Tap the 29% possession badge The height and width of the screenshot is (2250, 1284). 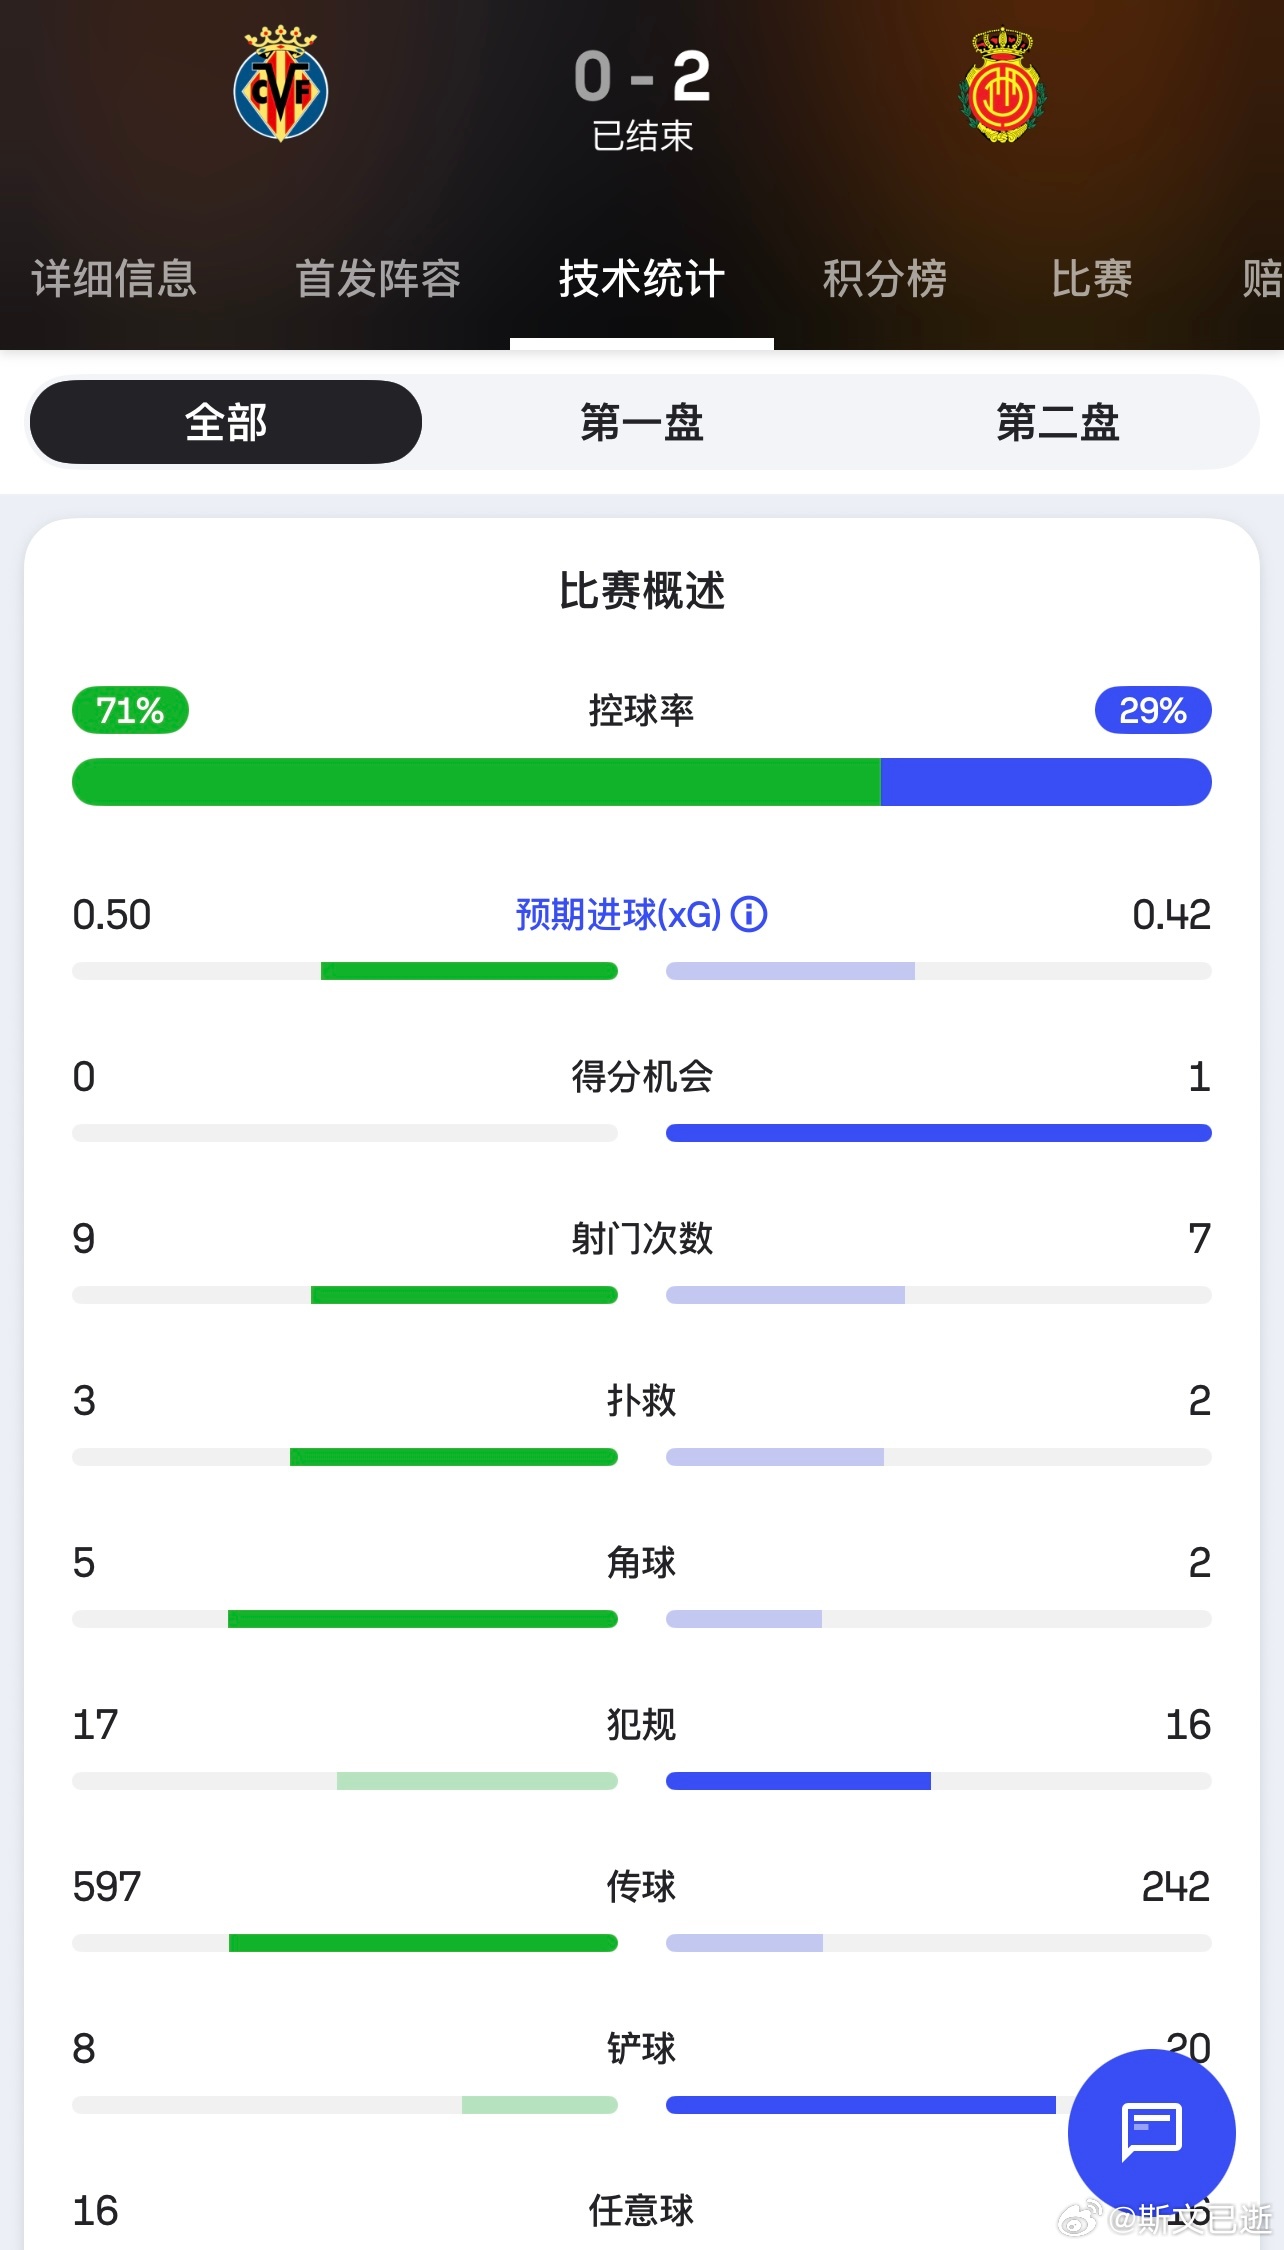tap(1153, 710)
